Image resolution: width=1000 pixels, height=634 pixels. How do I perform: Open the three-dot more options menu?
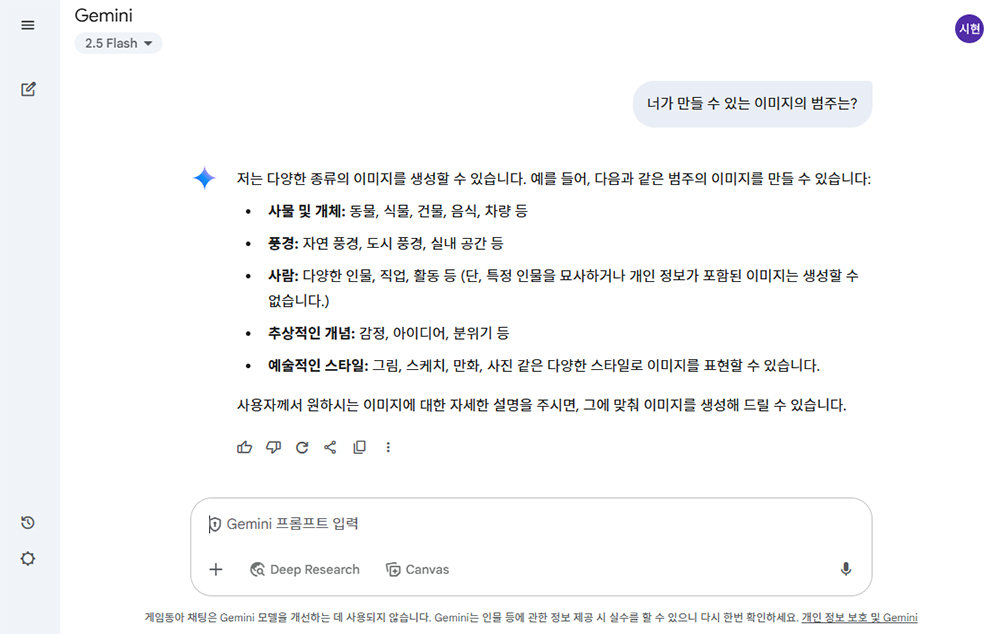[x=388, y=447]
